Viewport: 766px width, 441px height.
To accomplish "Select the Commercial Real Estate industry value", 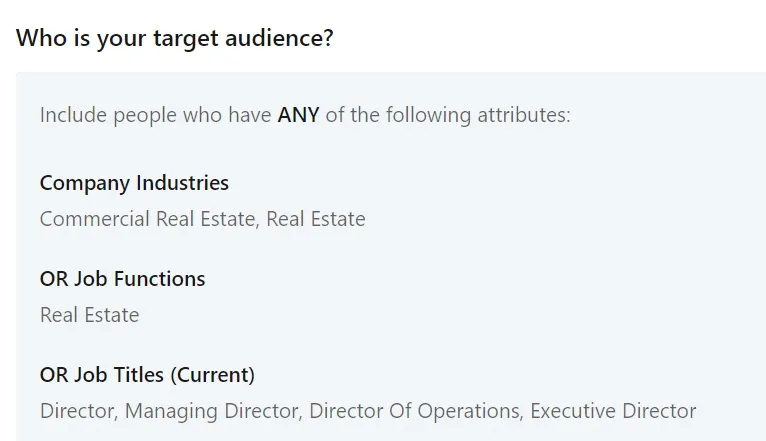I will coord(149,219).
